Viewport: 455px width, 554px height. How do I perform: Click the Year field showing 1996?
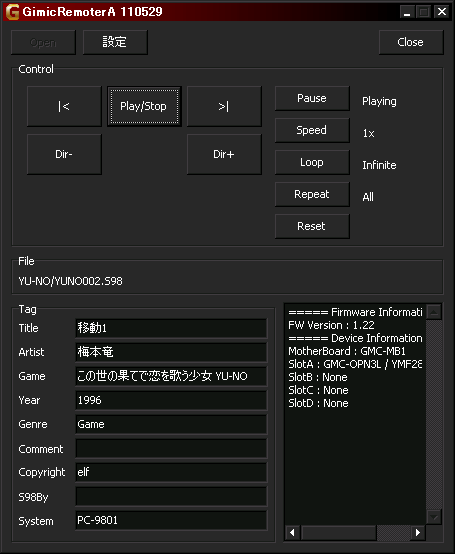tap(171, 400)
